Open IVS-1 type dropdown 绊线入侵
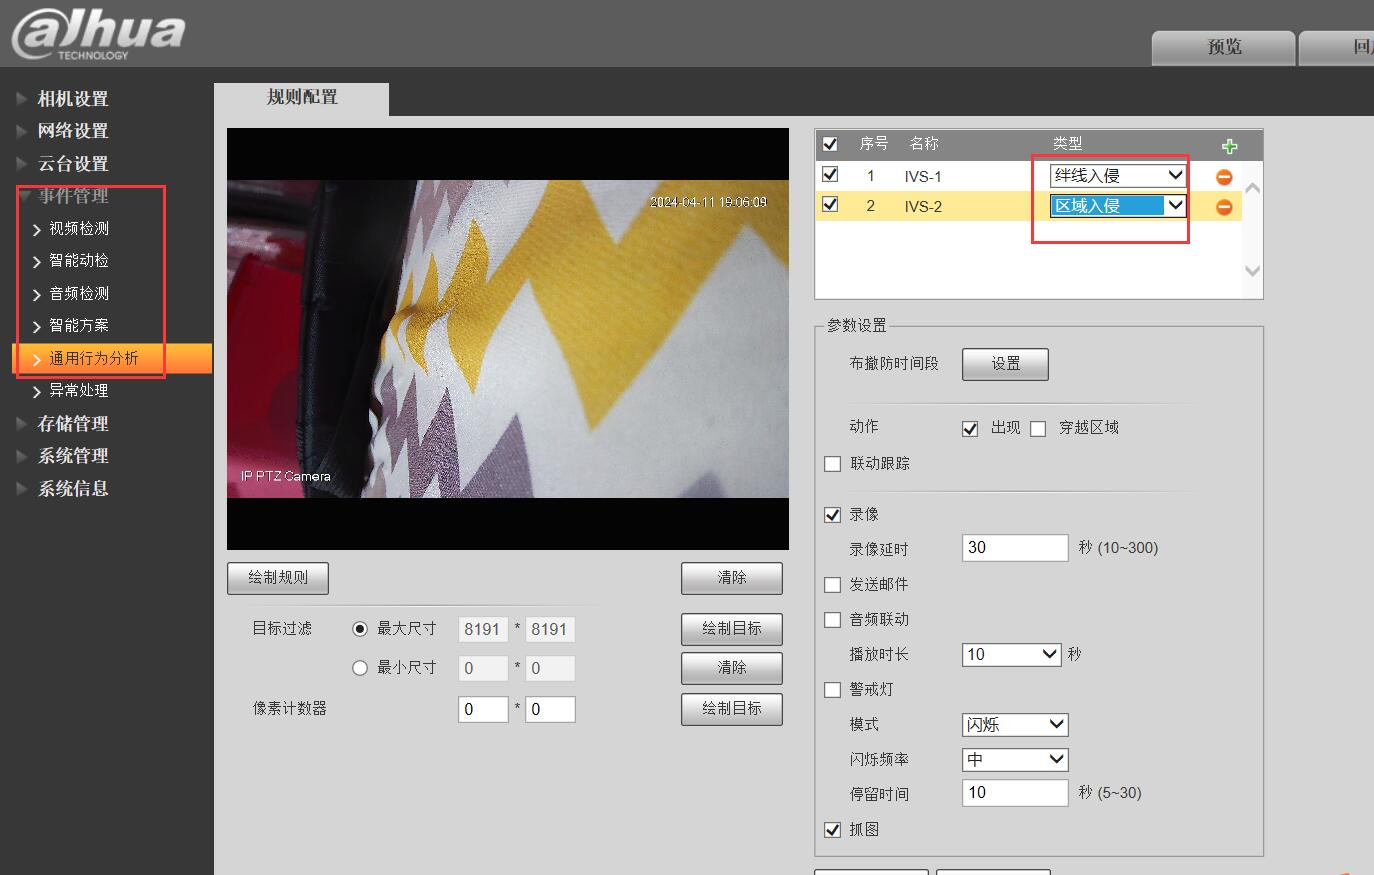1374x875 pixels. [1117, 176]
